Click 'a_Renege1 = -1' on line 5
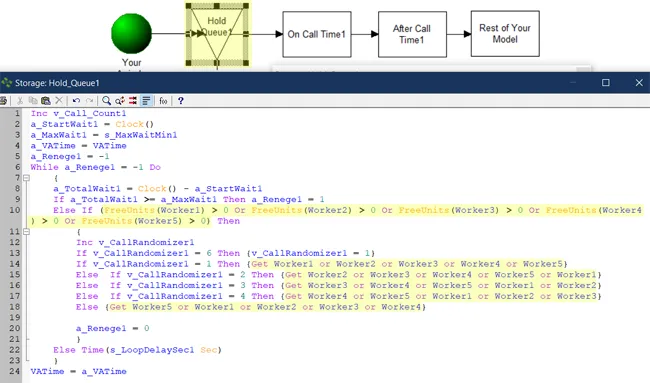The image size is (650, 383). (x=70, y=156)
